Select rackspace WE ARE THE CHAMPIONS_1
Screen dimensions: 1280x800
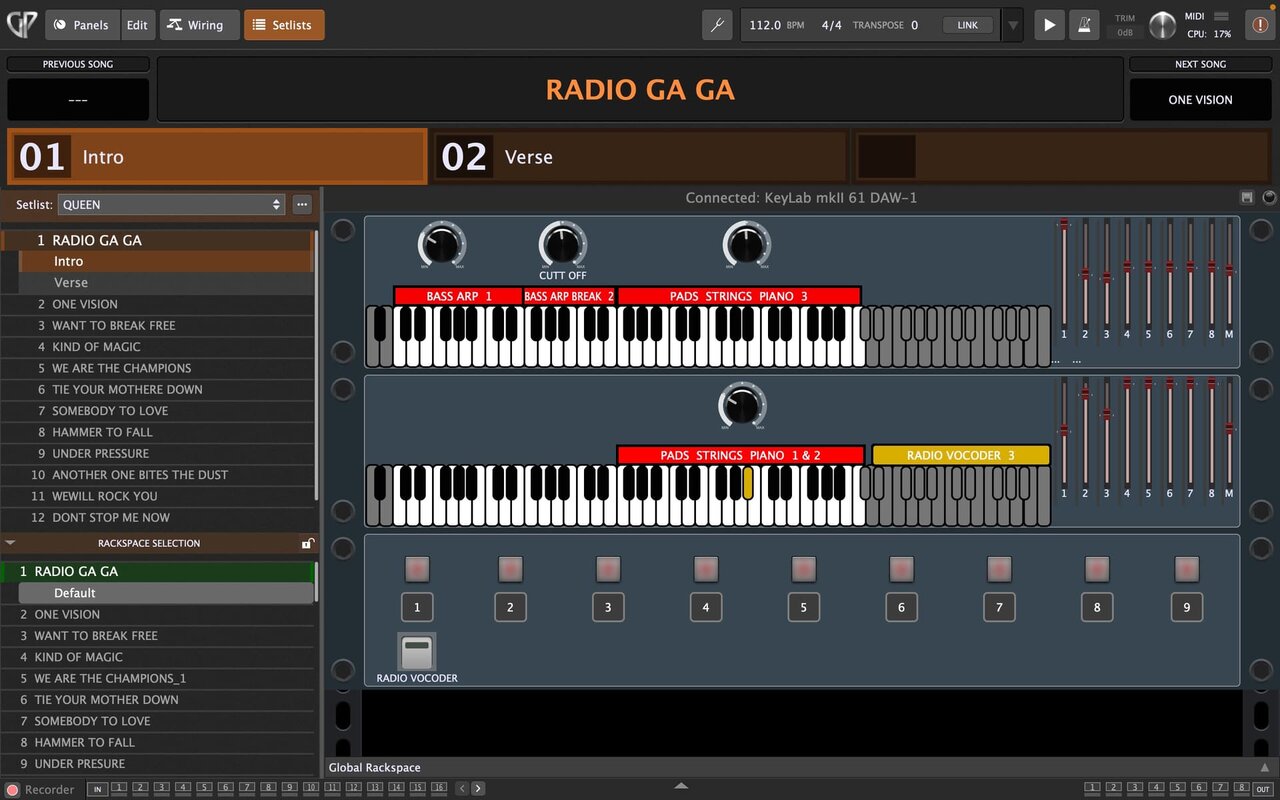[x=158, y=678]
